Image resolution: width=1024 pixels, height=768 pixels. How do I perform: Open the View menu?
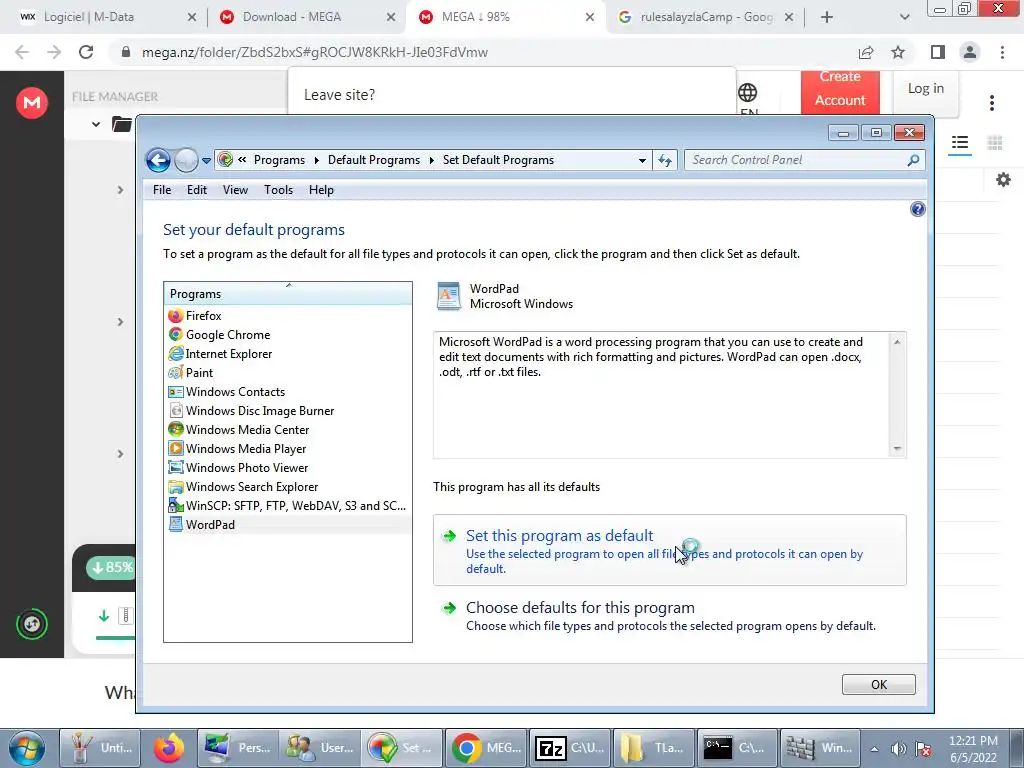(x=235, y=190)
